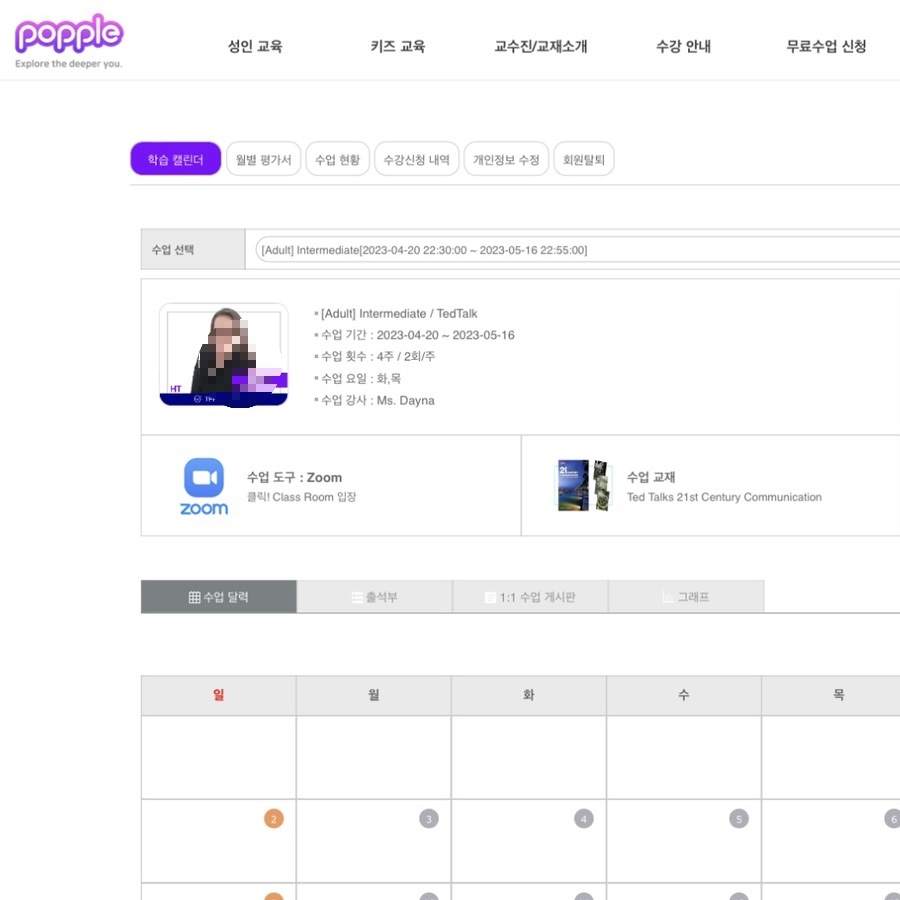Switch to the 1:1 수업 게시판 tab
Viewport: 900px width, 900px height.
click(530, 597)
